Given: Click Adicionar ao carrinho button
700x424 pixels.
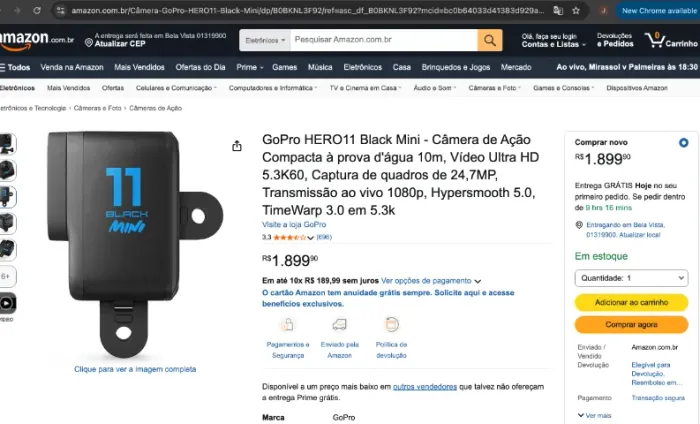Looking at the screenshot, I should click(x=631, y=303).
